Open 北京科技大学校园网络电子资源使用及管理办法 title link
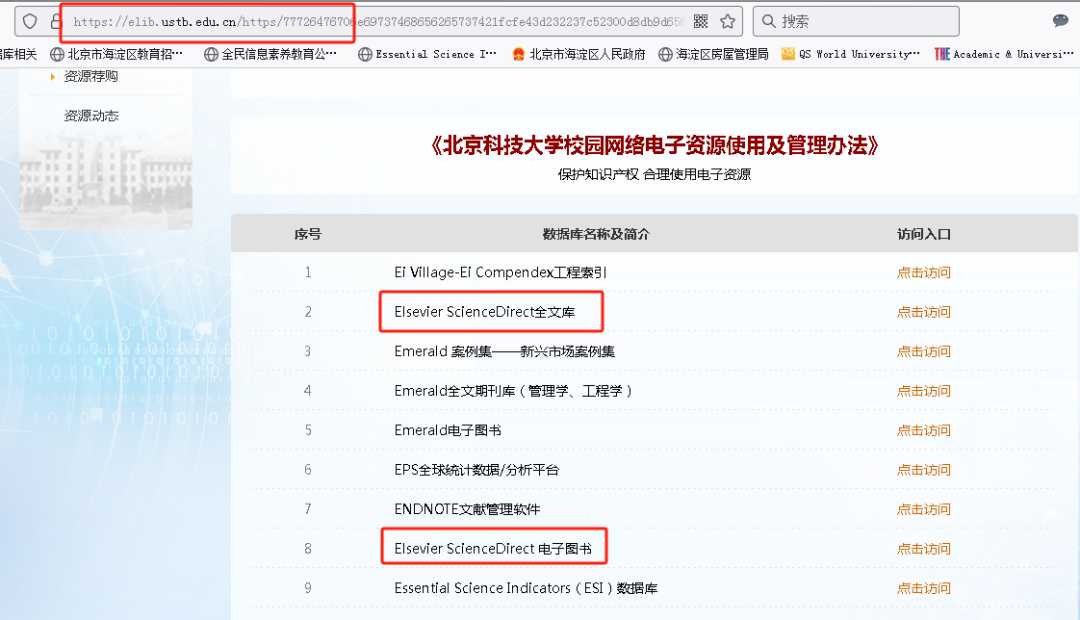This screenshot has width=1080, height=620. [654, 145]
